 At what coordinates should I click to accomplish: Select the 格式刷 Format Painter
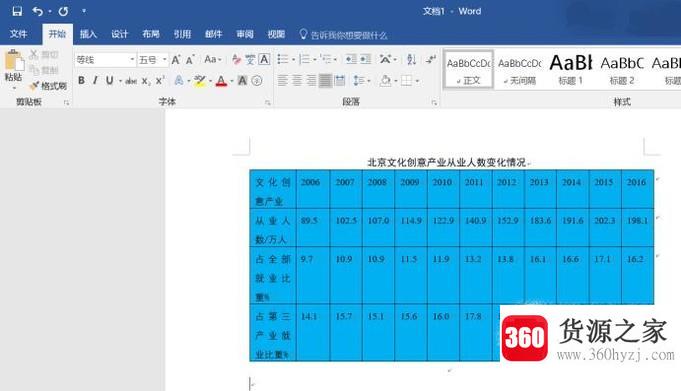[x=48, y=86]
